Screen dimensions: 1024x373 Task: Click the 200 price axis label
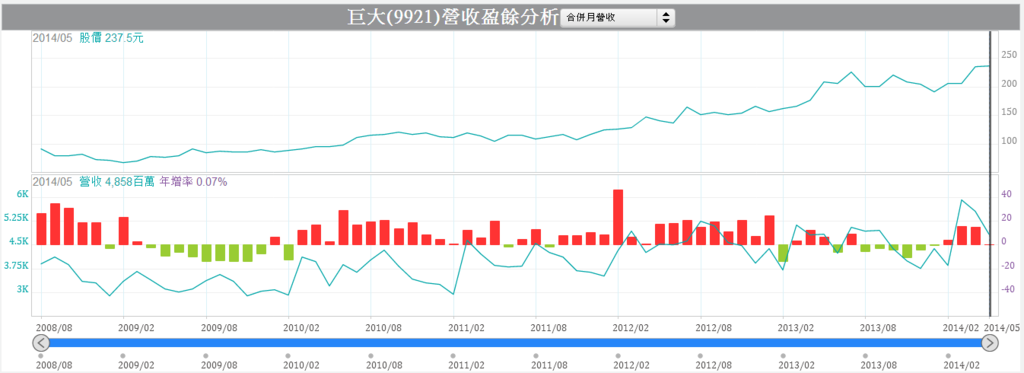[1009, 84]
